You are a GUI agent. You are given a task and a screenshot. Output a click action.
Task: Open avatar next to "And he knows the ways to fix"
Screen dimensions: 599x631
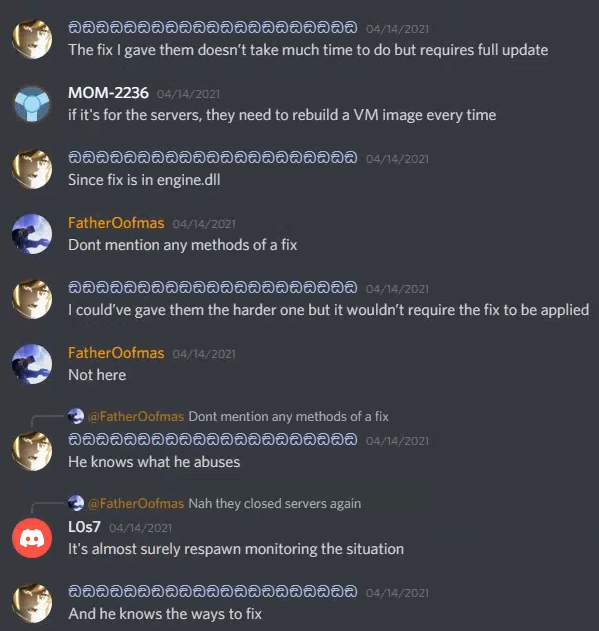click(32, 603)
